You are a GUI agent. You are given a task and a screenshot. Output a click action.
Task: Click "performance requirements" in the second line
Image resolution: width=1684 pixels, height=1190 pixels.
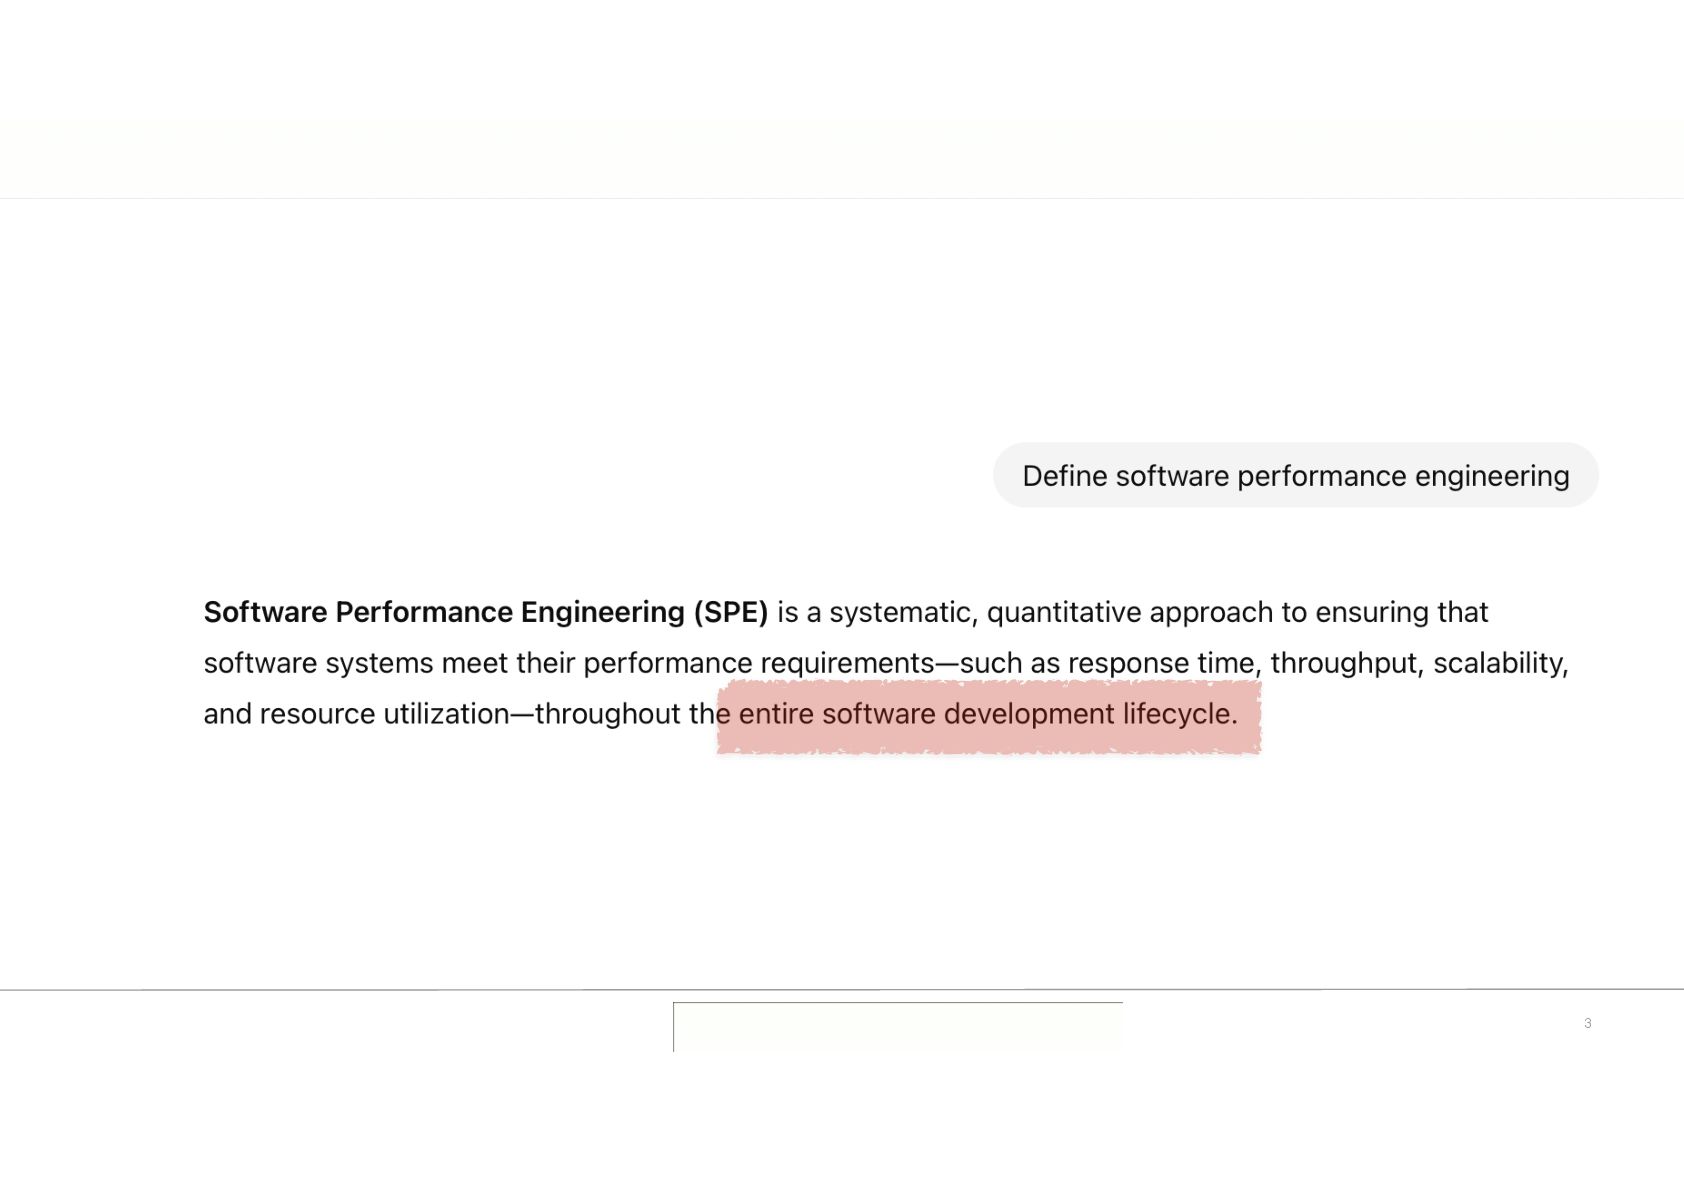(x=758, y=663)
